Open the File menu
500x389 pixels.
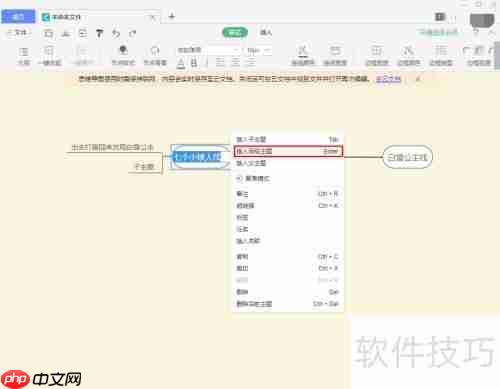[x=18, y=33]
